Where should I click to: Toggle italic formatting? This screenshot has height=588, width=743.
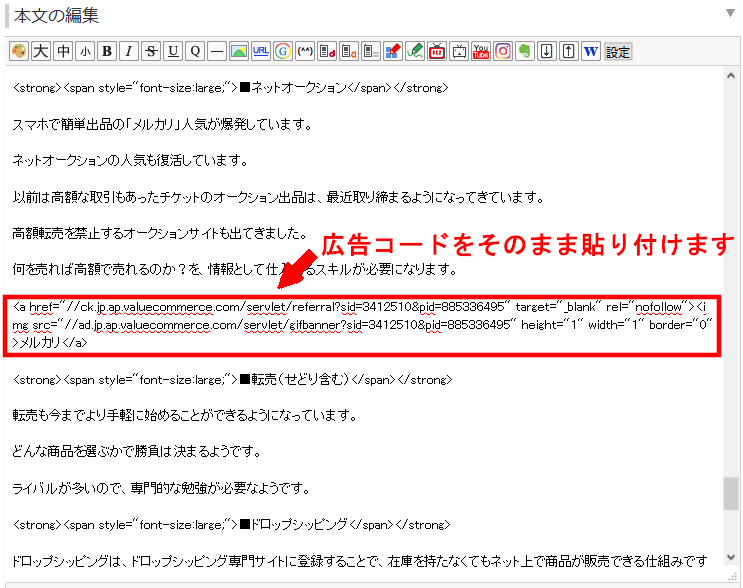click(129, 51)
